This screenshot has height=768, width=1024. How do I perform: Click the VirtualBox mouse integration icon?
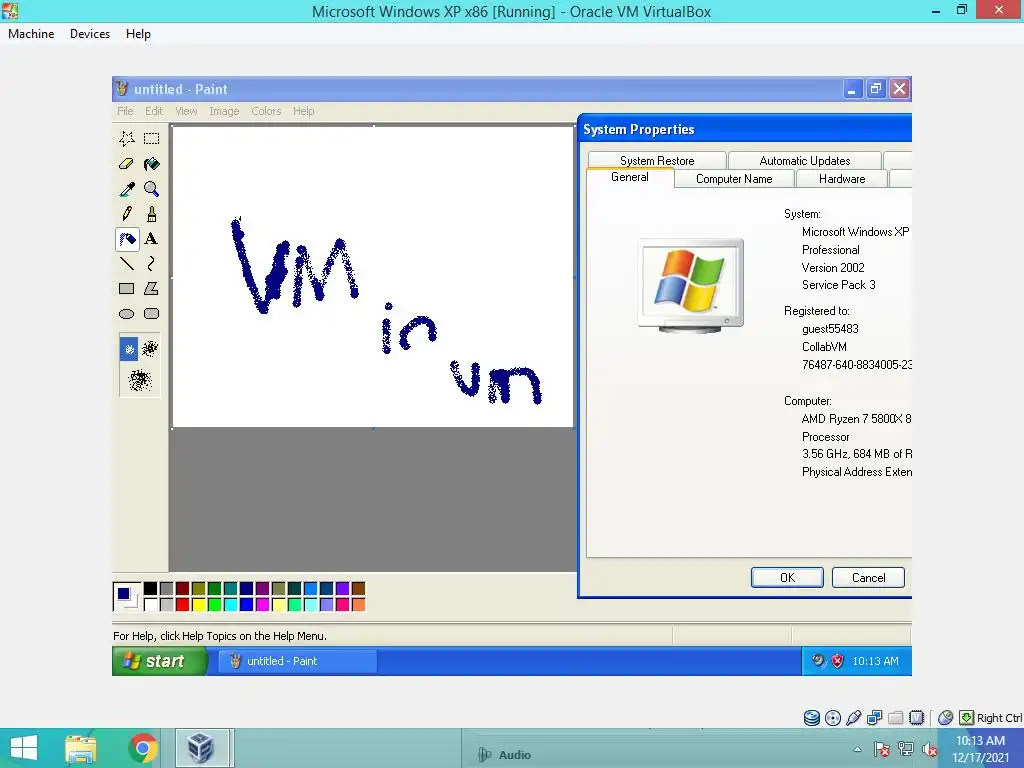point(946,718)
